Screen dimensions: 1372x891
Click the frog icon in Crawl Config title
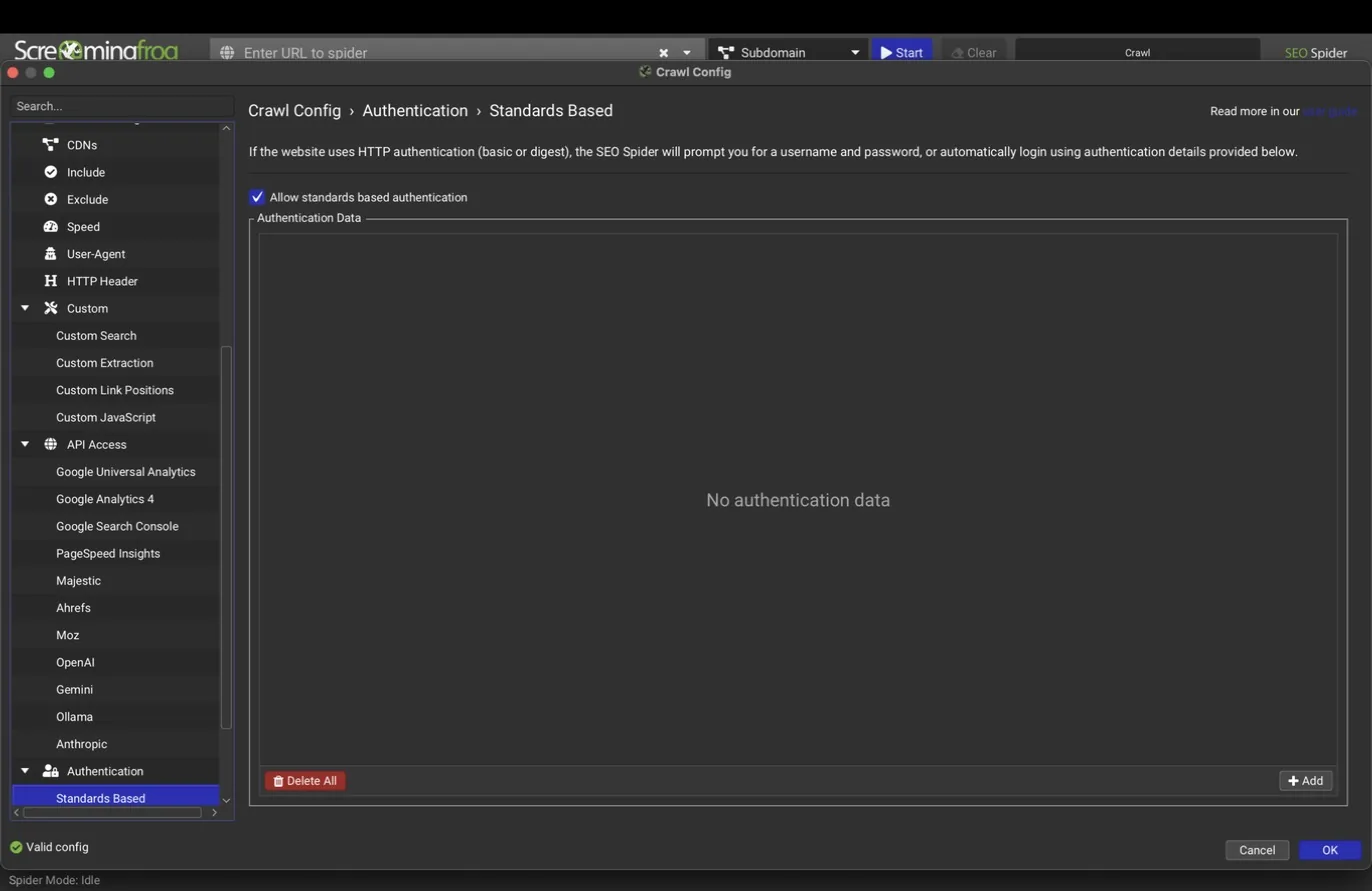tap(645, 72)
